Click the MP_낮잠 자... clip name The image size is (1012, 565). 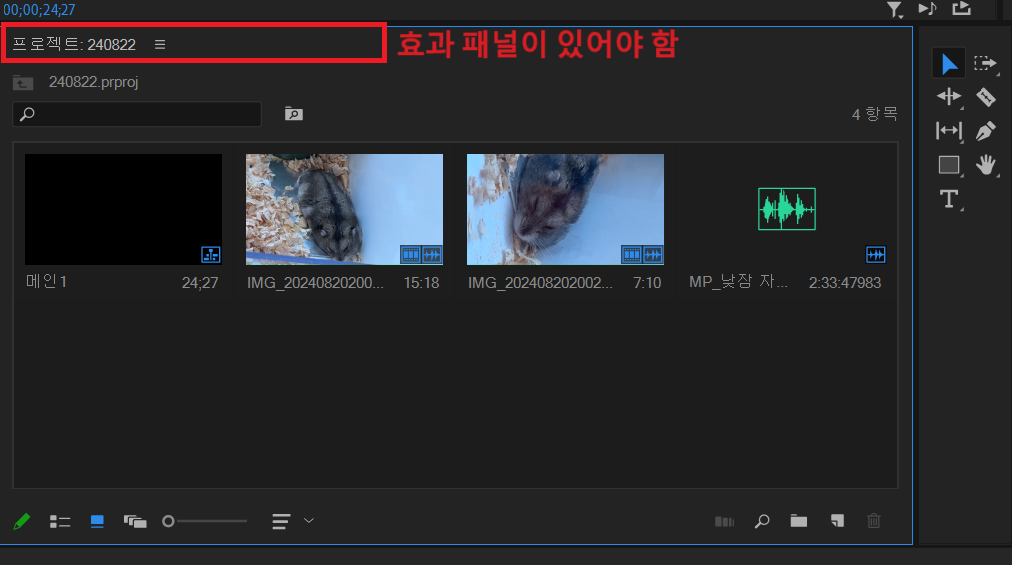coord(738,282)
